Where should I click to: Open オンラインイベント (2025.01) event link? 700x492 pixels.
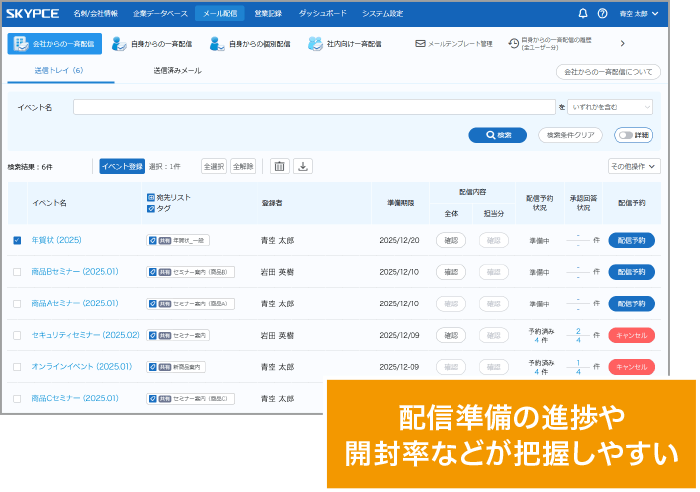pyautogui.click(x=82, y=367)
